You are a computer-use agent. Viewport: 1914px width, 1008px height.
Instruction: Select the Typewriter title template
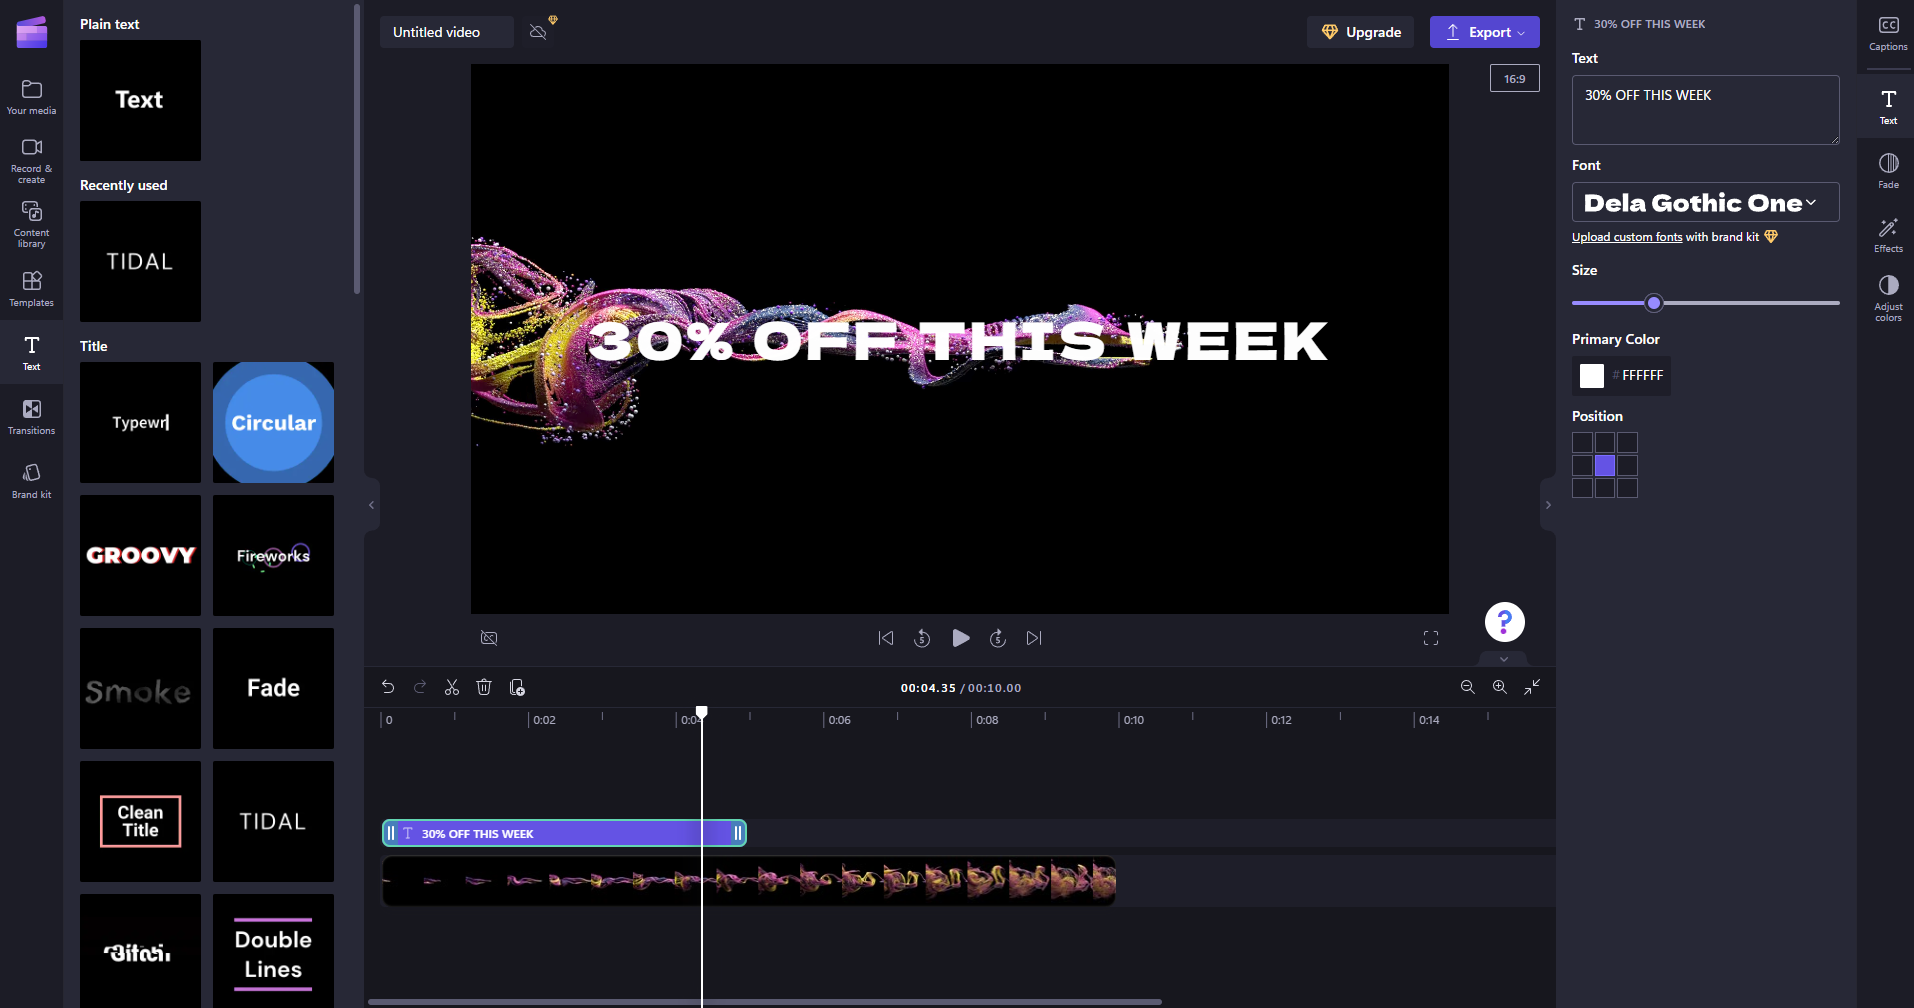(x=140, y=422)
